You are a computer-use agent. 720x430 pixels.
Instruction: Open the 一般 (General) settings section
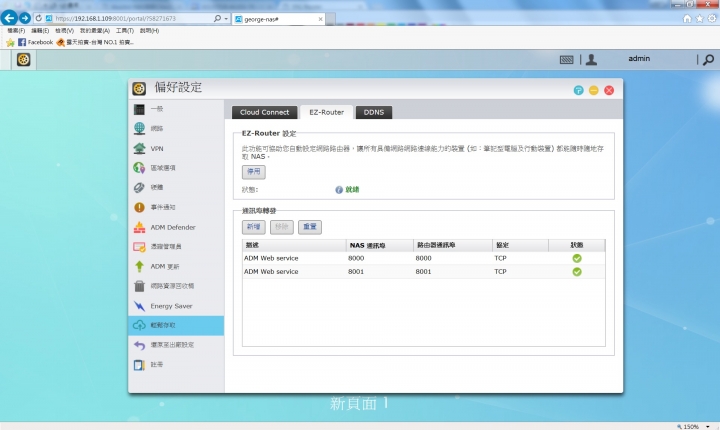[176, 109]
